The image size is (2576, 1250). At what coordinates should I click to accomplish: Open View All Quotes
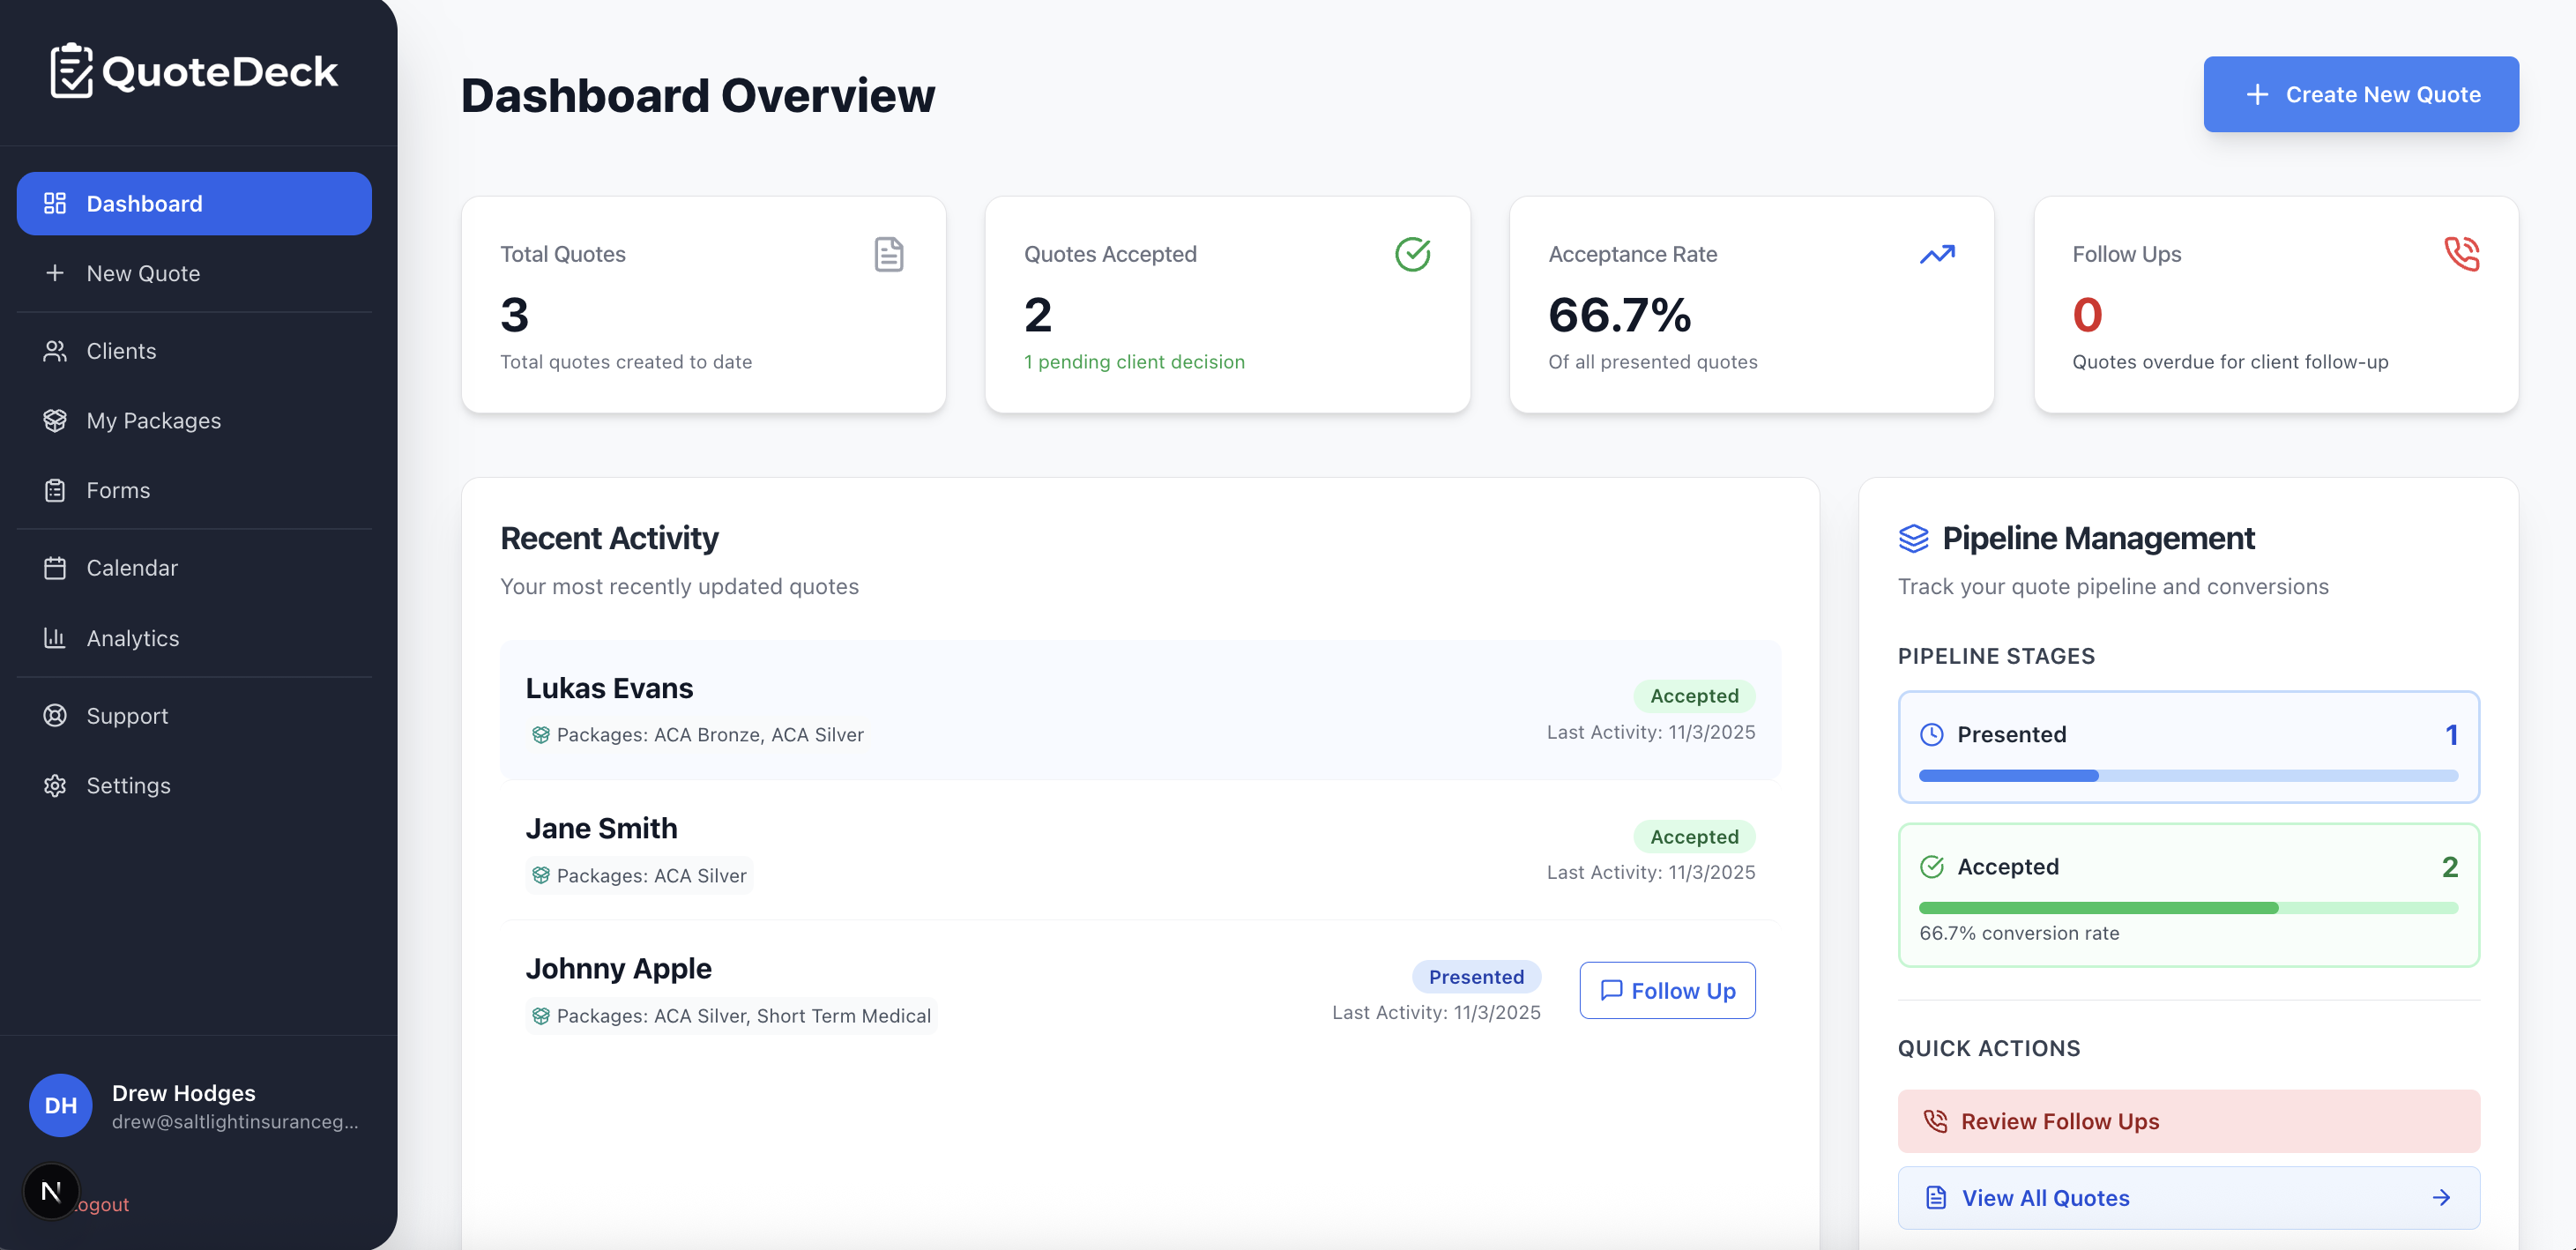(2044, 1197)
